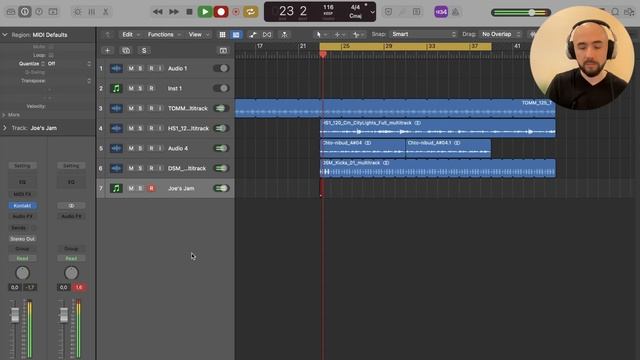Click the yellow cycle range in ruler
Screen dimensions: 640x360
pos(405,47)
